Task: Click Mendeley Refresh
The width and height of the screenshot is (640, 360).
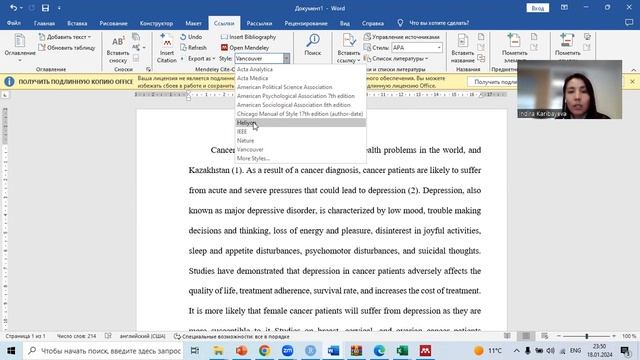Action: point(193,47)
